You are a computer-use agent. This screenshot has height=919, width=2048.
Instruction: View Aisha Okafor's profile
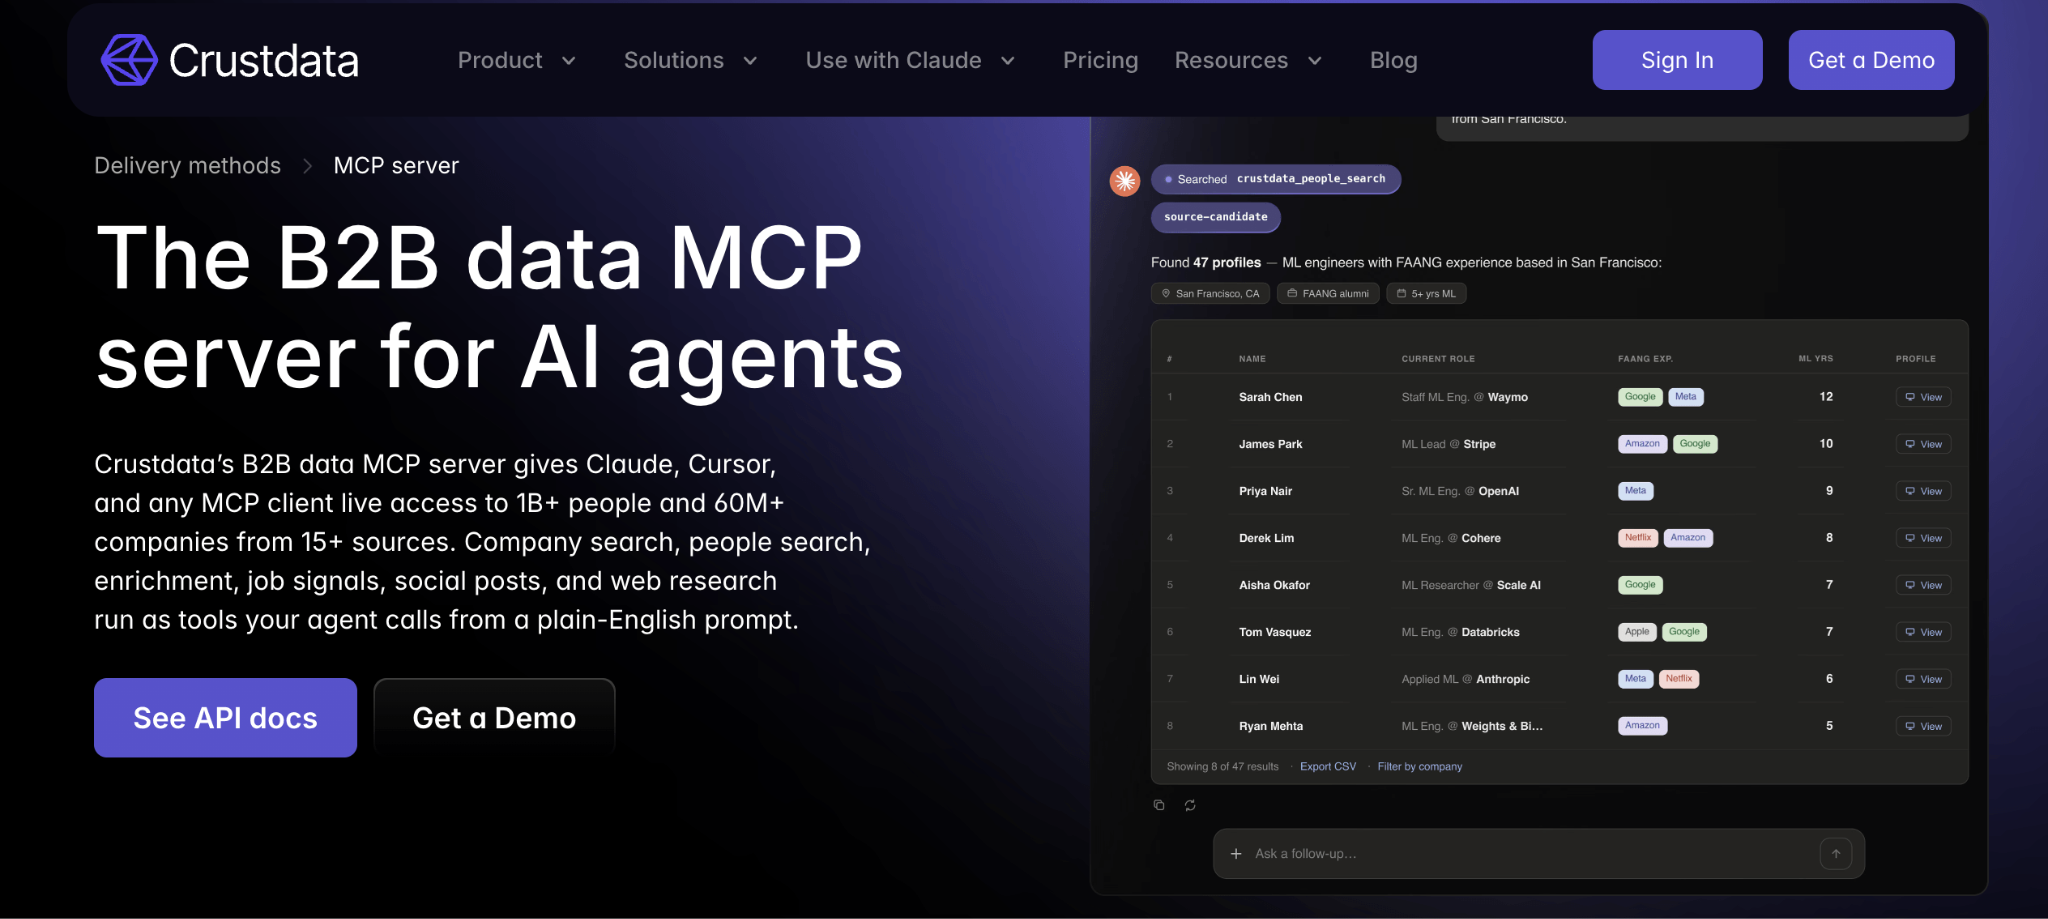tap(1923, 585)
